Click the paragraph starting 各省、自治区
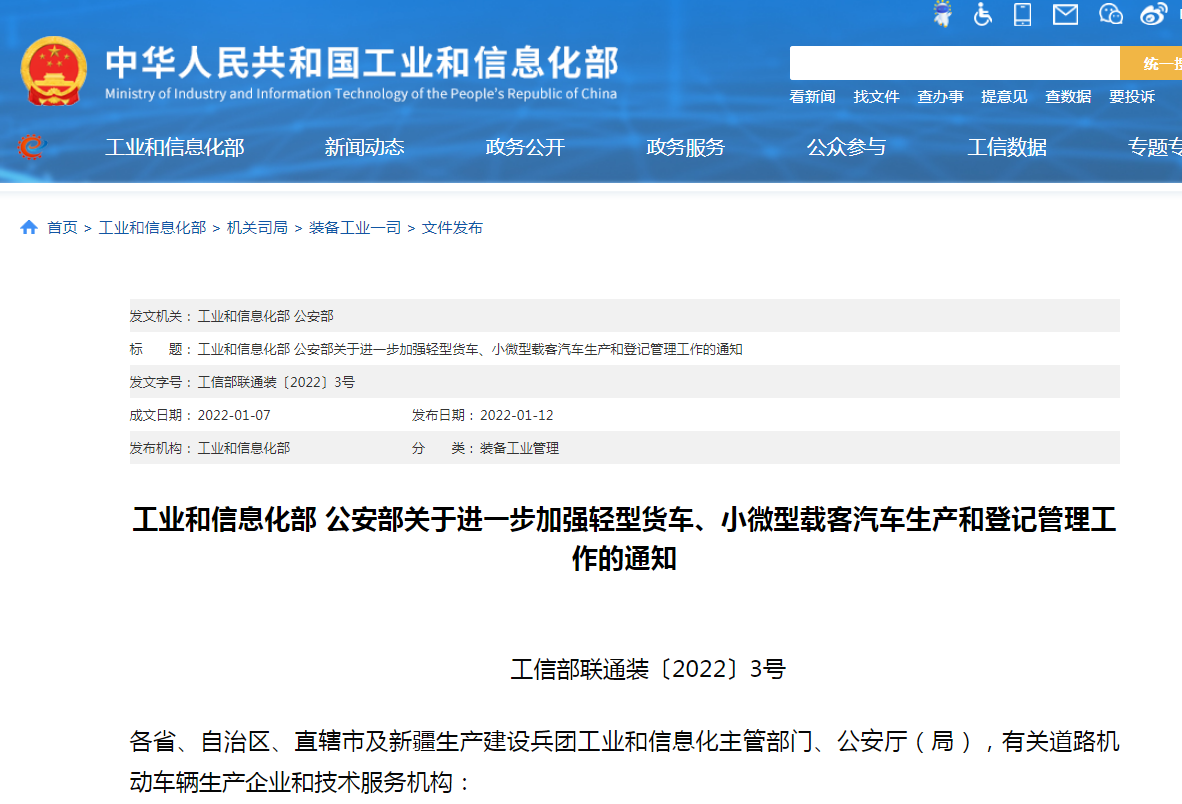This screenshot has height=804, width=1182. (x=624, y=762)
